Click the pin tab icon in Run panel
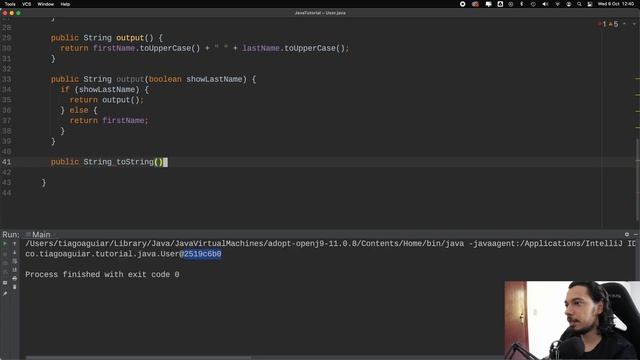640x360 pixels. pos(5,293)
